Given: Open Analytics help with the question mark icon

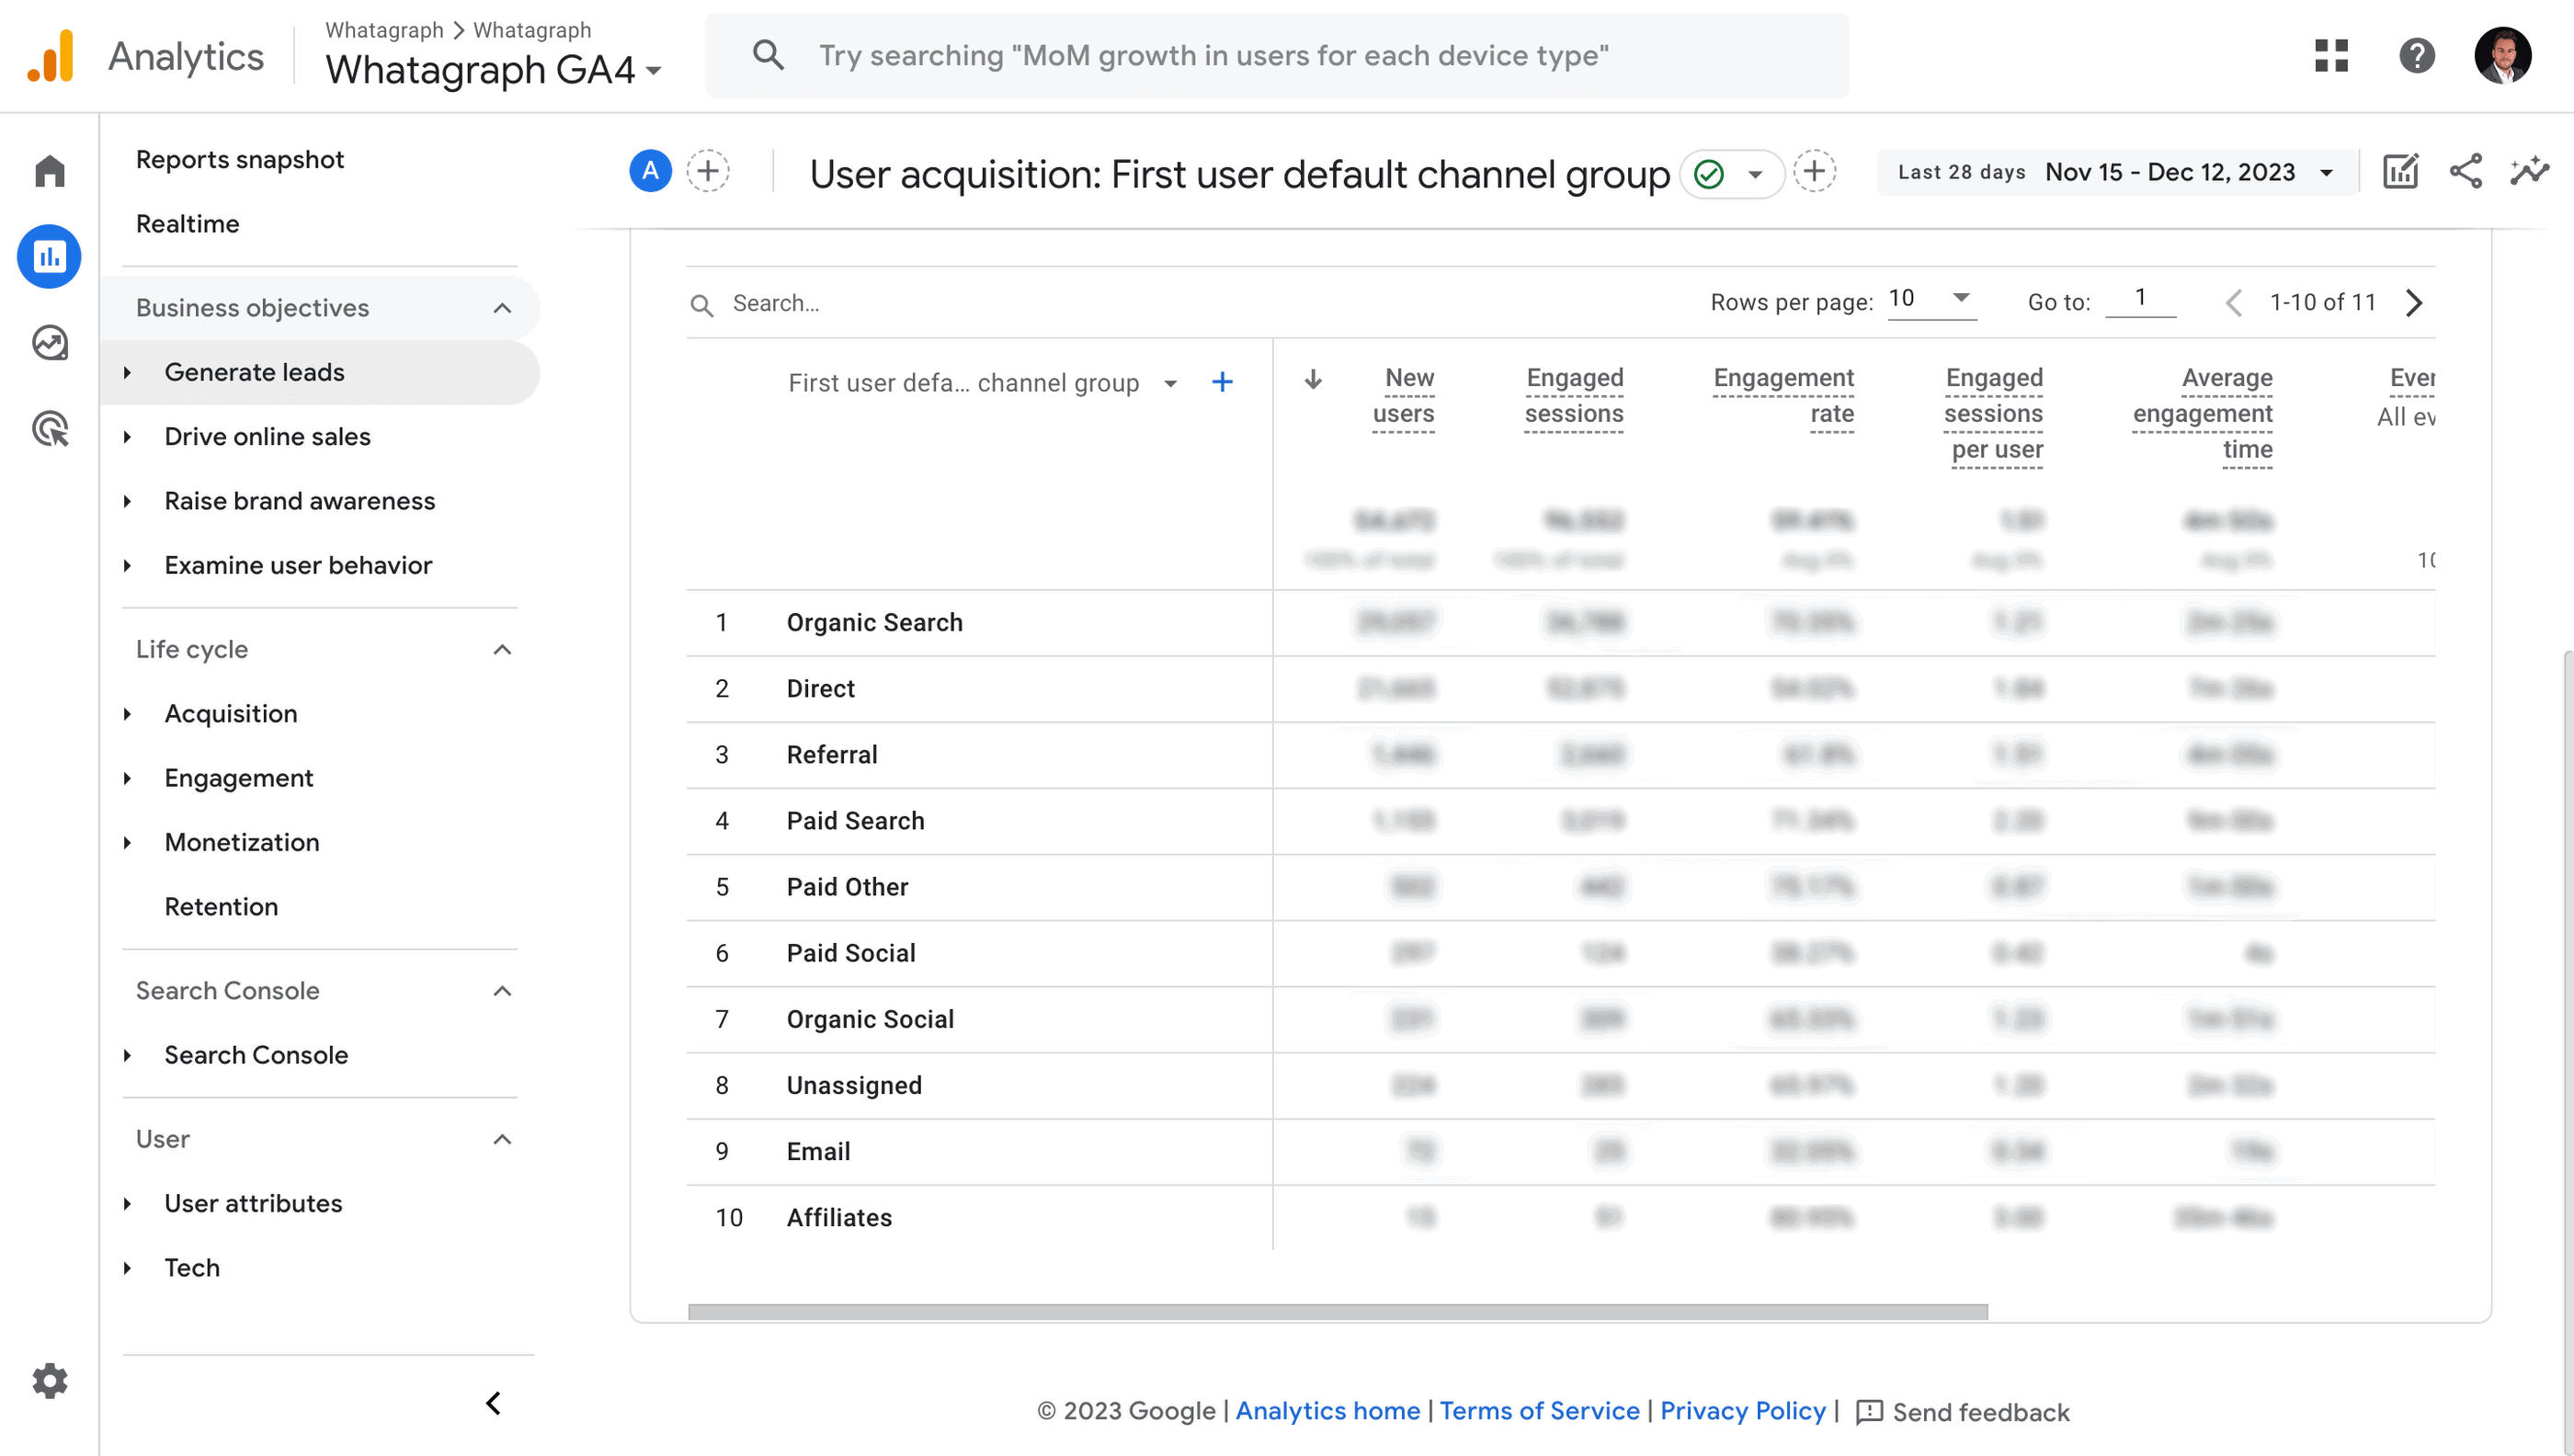Looking at the screenshot, I should click(x=2418, y=56).
